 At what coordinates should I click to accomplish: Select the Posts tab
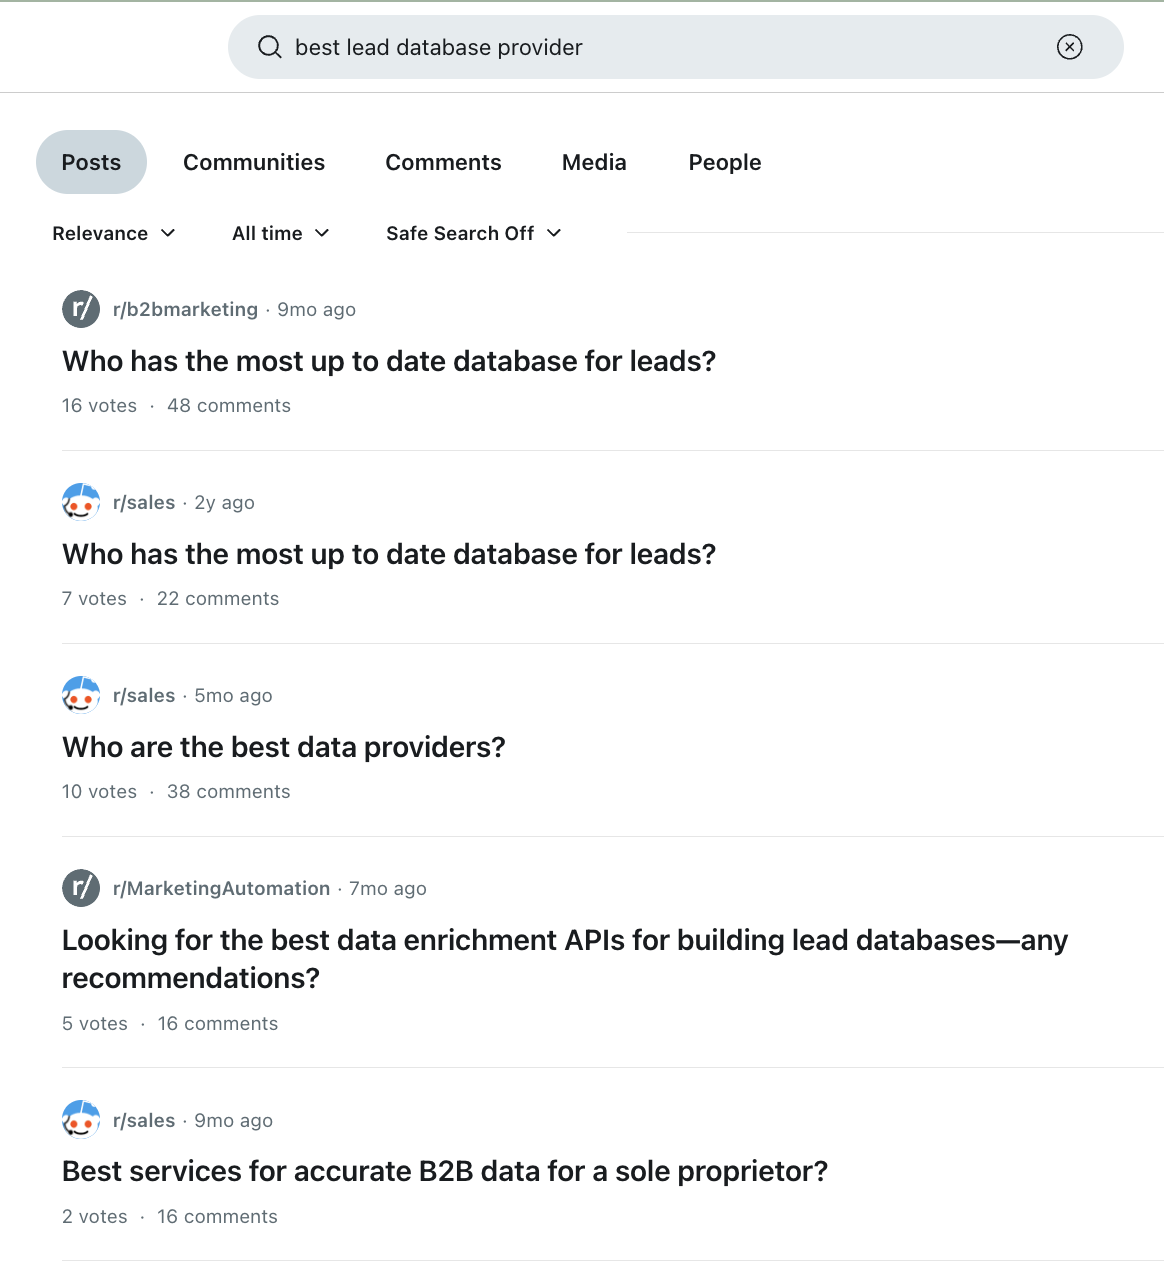click(x=91, y=162)
